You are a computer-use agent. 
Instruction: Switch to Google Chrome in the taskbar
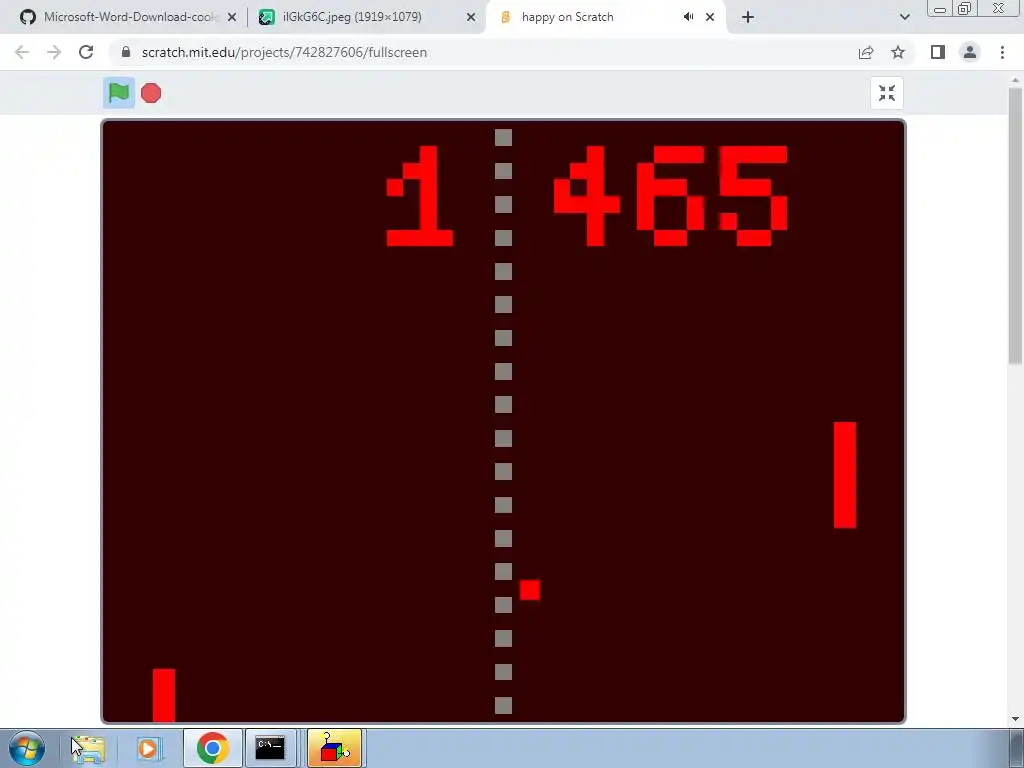[x=212, y=748]
